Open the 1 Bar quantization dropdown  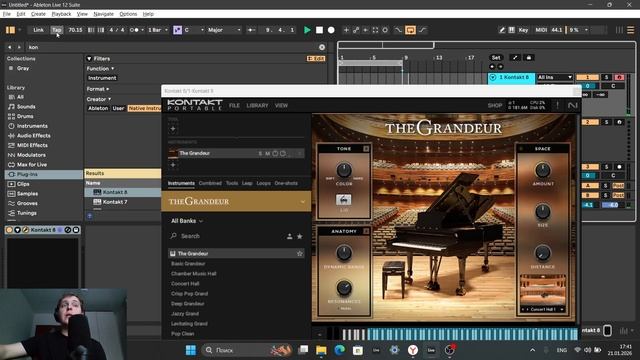[x=158, y=30]
